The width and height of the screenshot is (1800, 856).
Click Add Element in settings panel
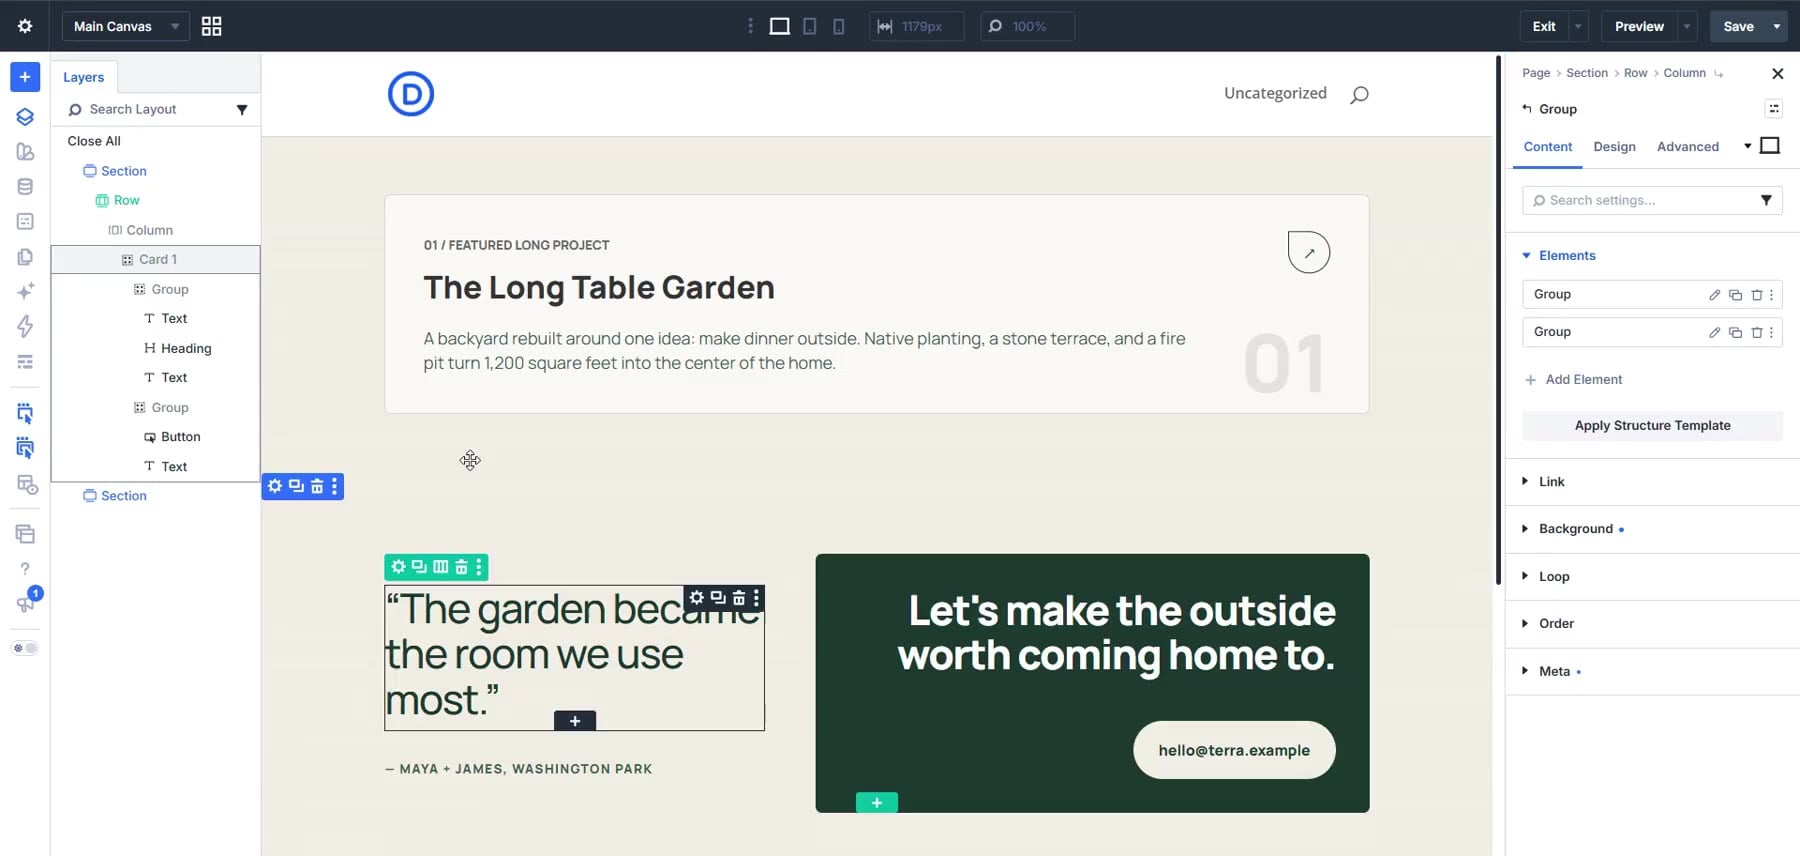point(1573,380)
